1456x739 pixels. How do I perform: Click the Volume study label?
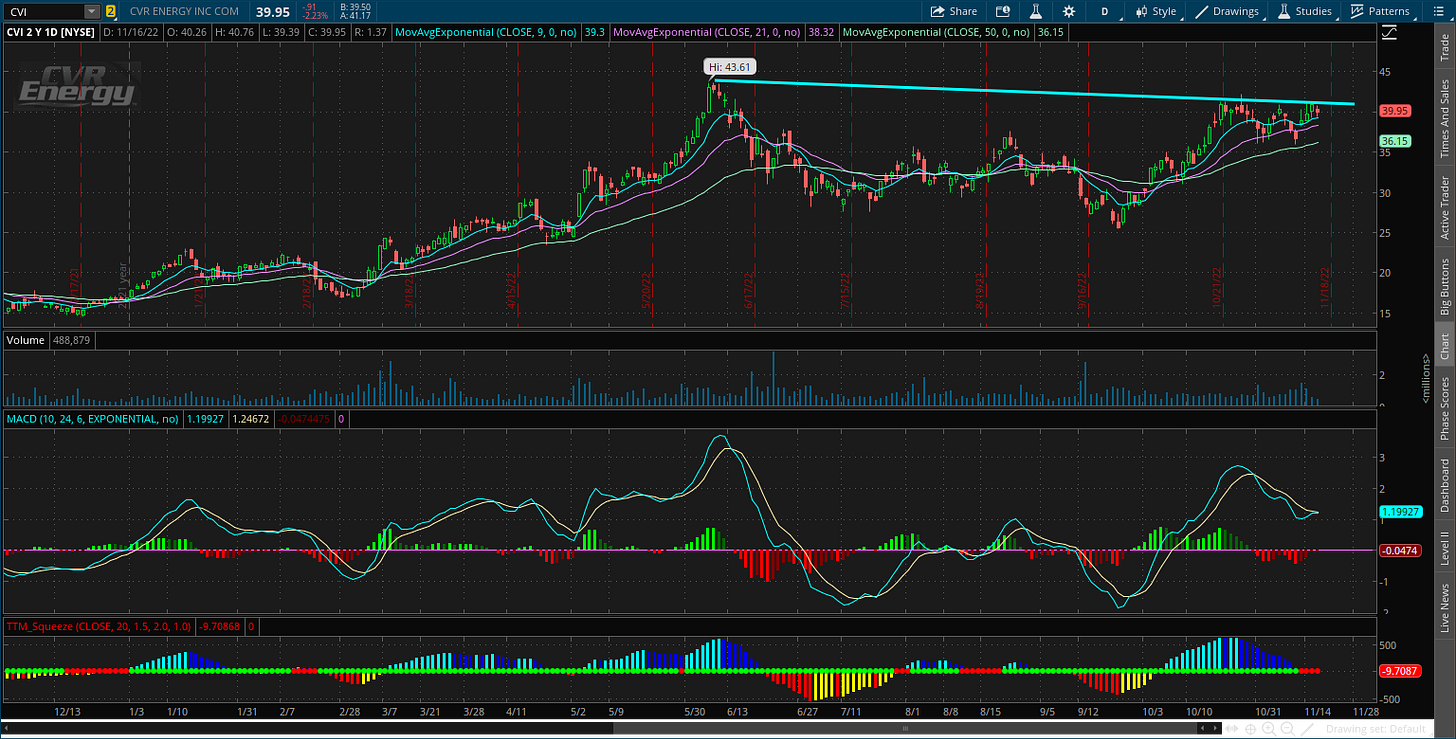pyautogui.click(x=26, y=340)
